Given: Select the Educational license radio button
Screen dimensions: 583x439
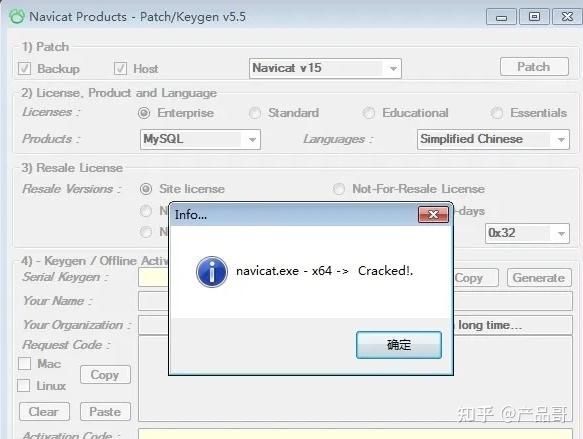Looking at the screenshot, I should click(x=369, y=113).
